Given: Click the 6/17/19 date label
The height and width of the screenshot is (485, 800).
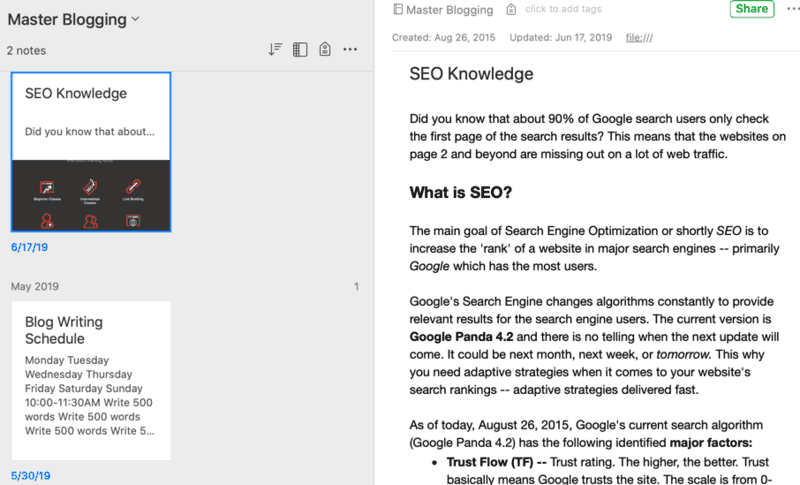Looking at the screenshot, I should pyautogui.click(x=30, y=247).
